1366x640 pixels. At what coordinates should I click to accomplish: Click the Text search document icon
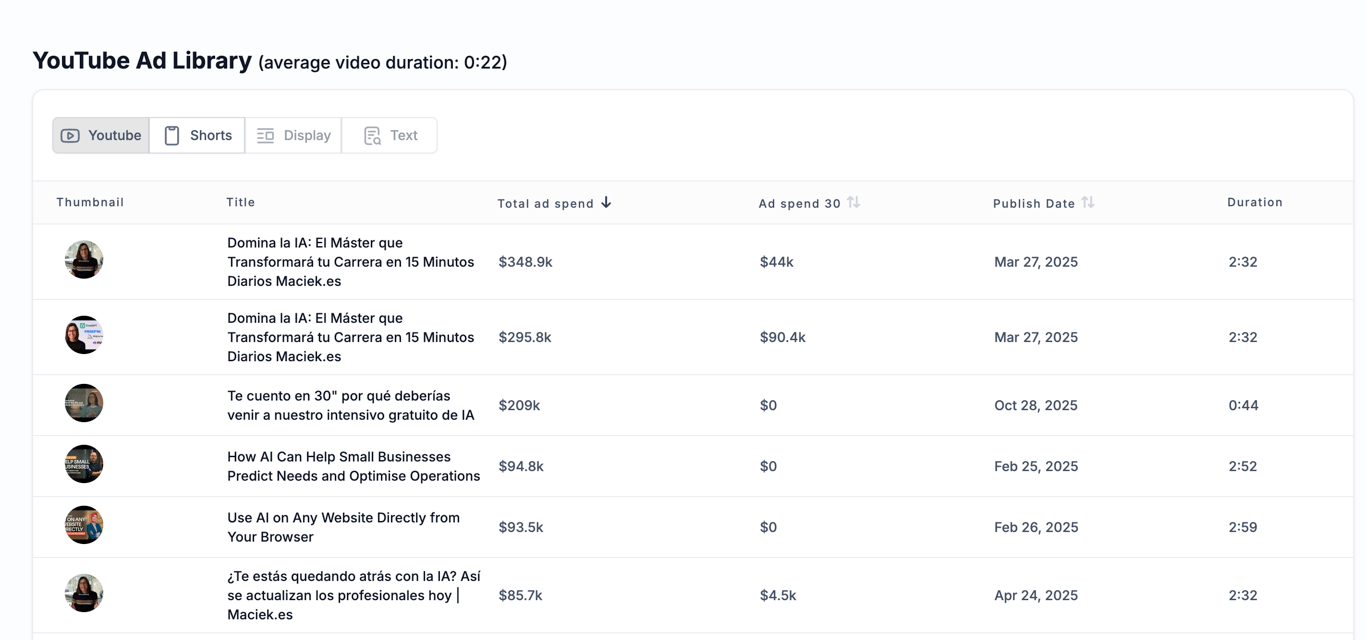[x=372, y=136]
